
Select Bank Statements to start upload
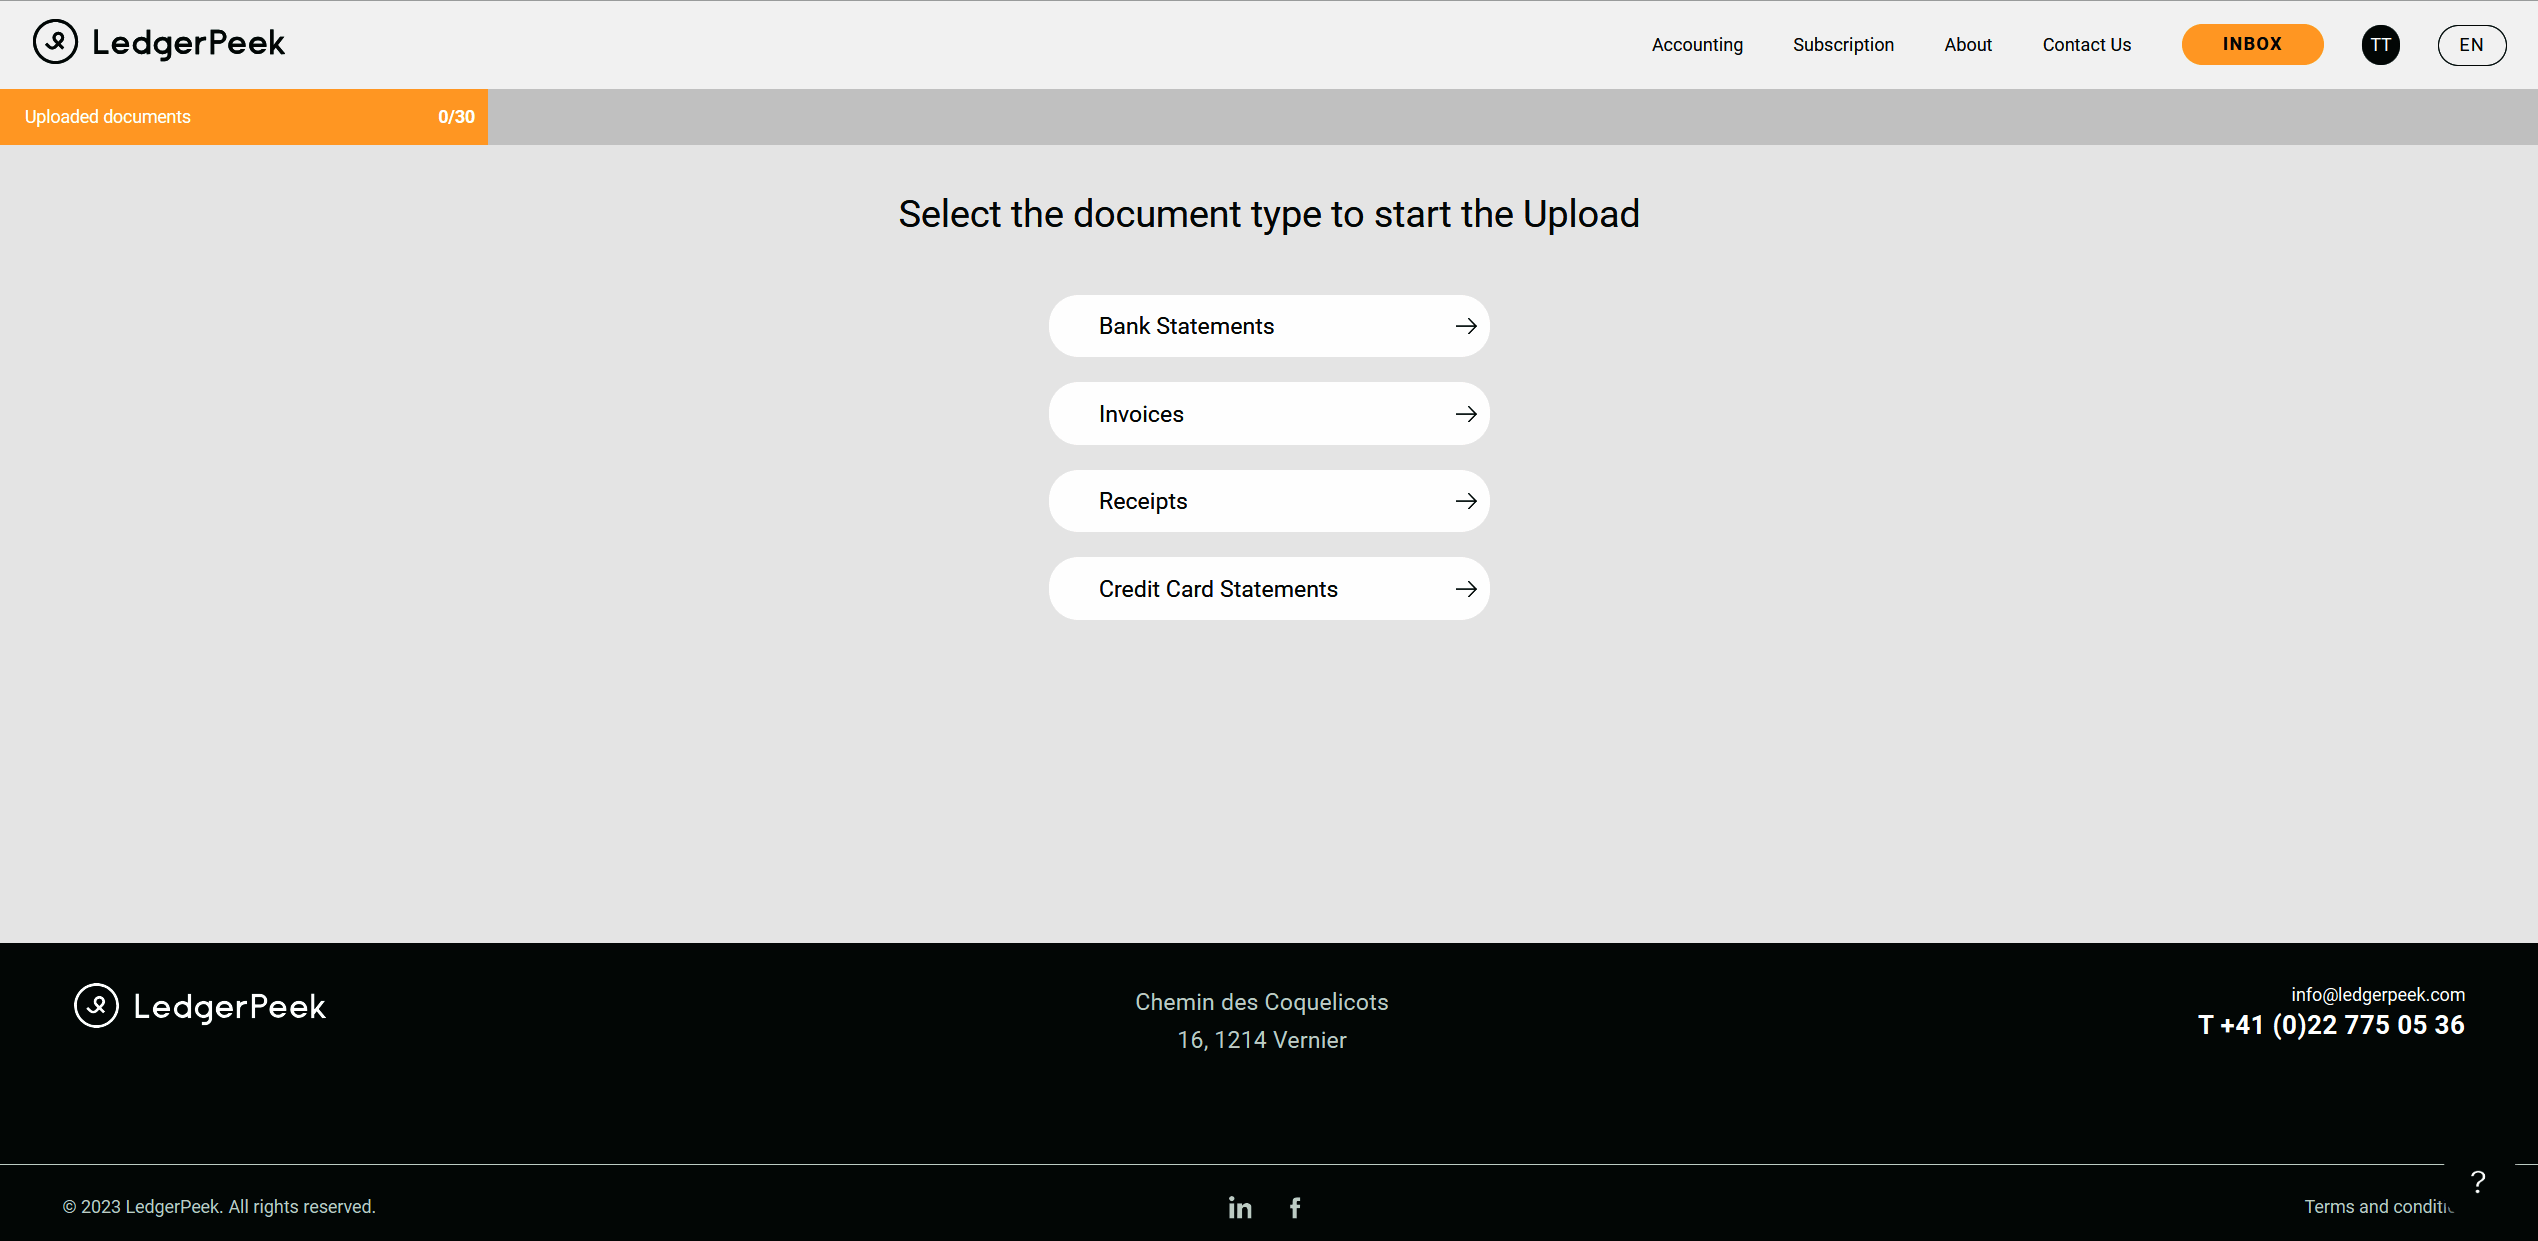pyautogui.click(x=1186, y=325)
